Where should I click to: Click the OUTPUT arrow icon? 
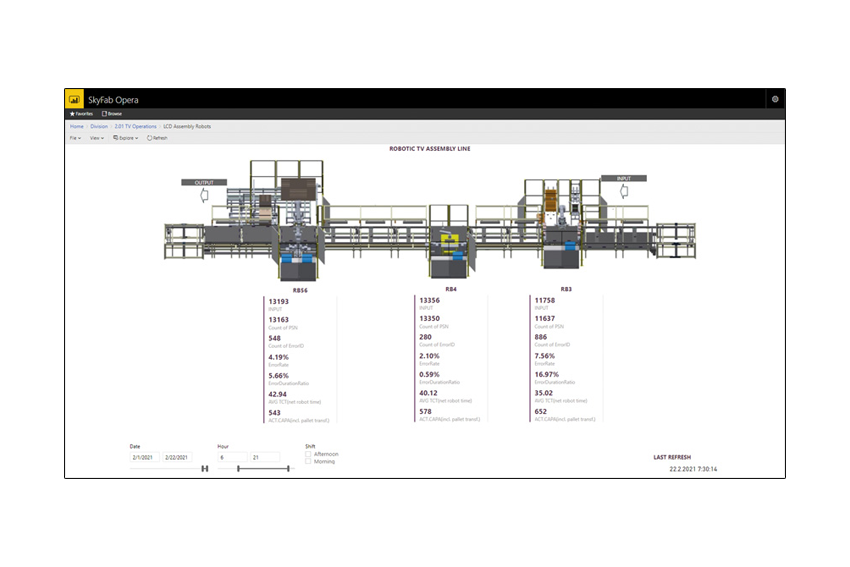(x=204, y=195)
